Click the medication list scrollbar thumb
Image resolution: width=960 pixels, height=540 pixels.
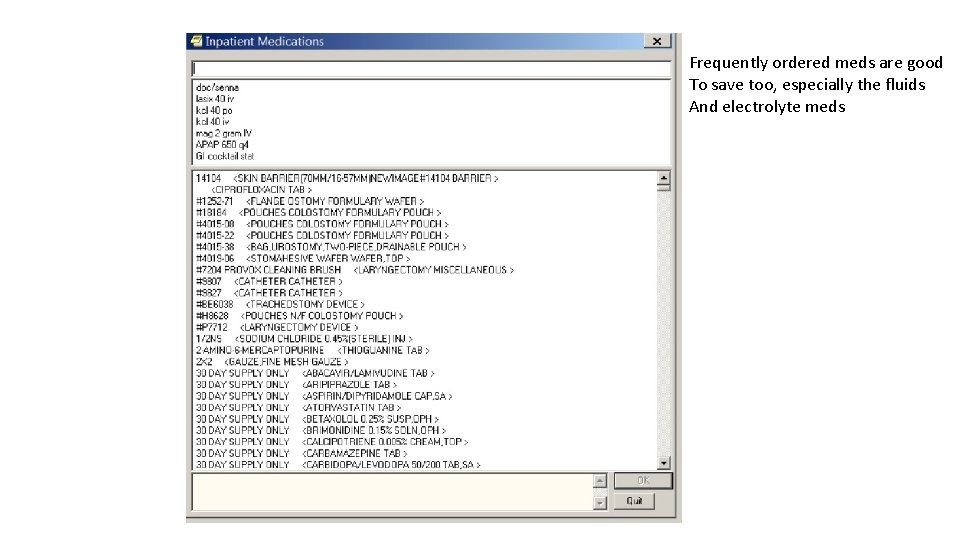point(663,188)
